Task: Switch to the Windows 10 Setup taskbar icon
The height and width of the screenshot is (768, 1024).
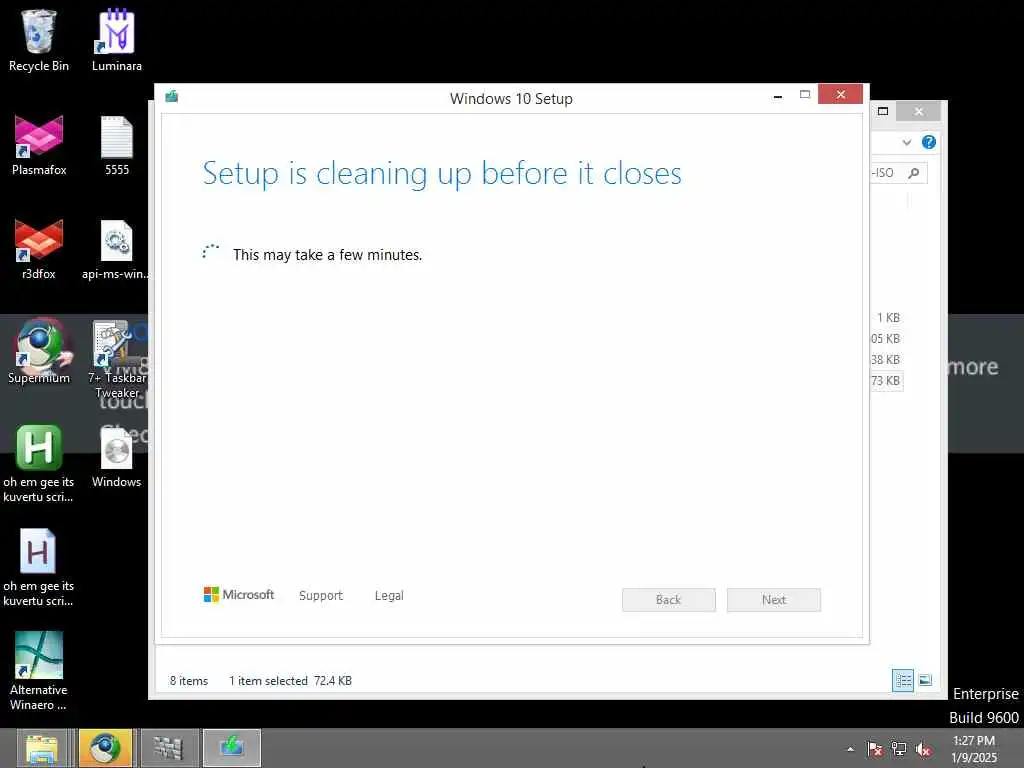Action: pos(232,748)
